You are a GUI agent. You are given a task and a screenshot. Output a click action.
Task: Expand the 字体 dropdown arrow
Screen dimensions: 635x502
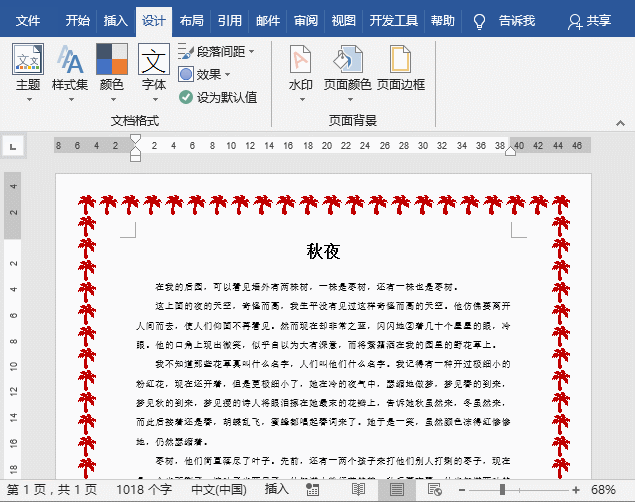pyautogui.click(x=155, y=100)
